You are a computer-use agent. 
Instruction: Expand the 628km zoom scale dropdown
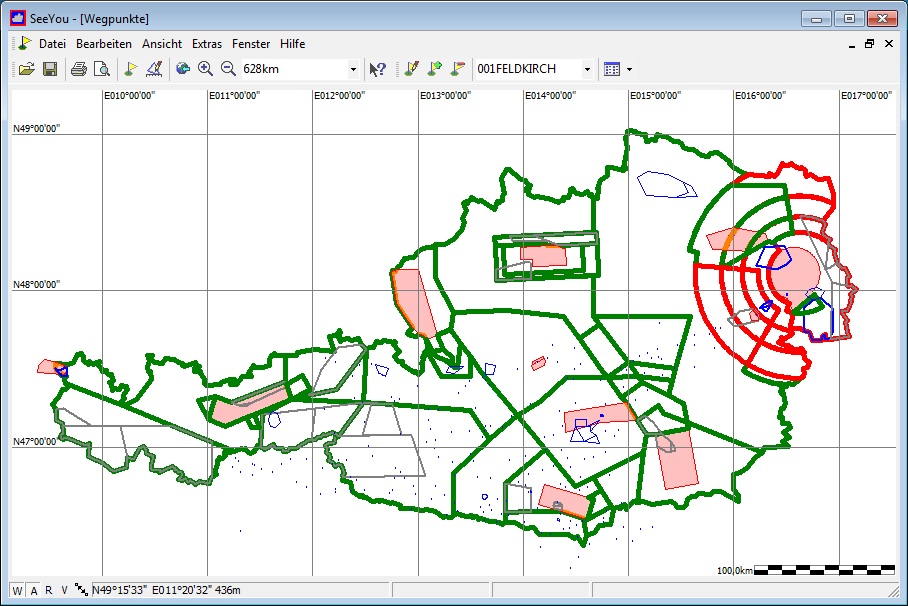(x=353, y=69)
